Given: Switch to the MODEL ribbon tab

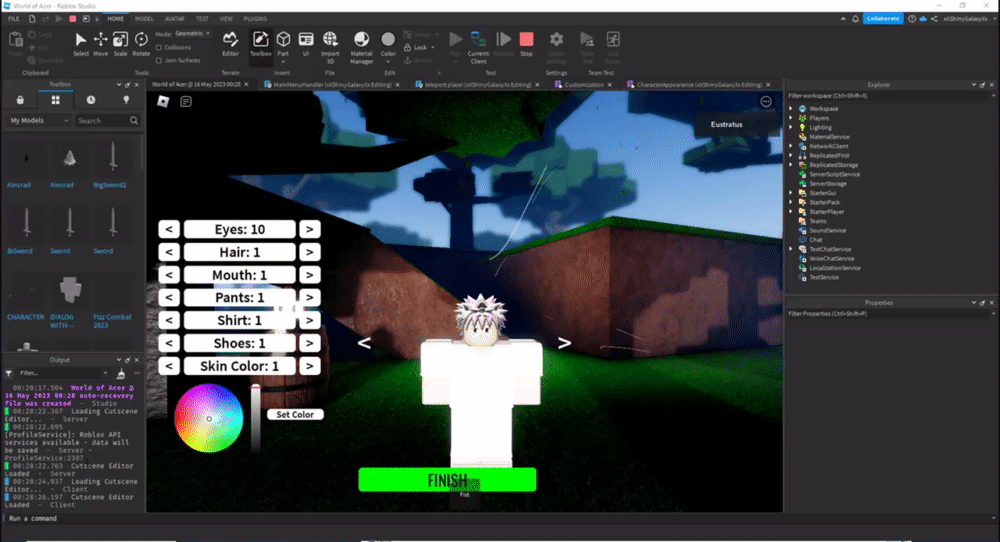Looking at the screenshot, I should [x=144, y=19].
